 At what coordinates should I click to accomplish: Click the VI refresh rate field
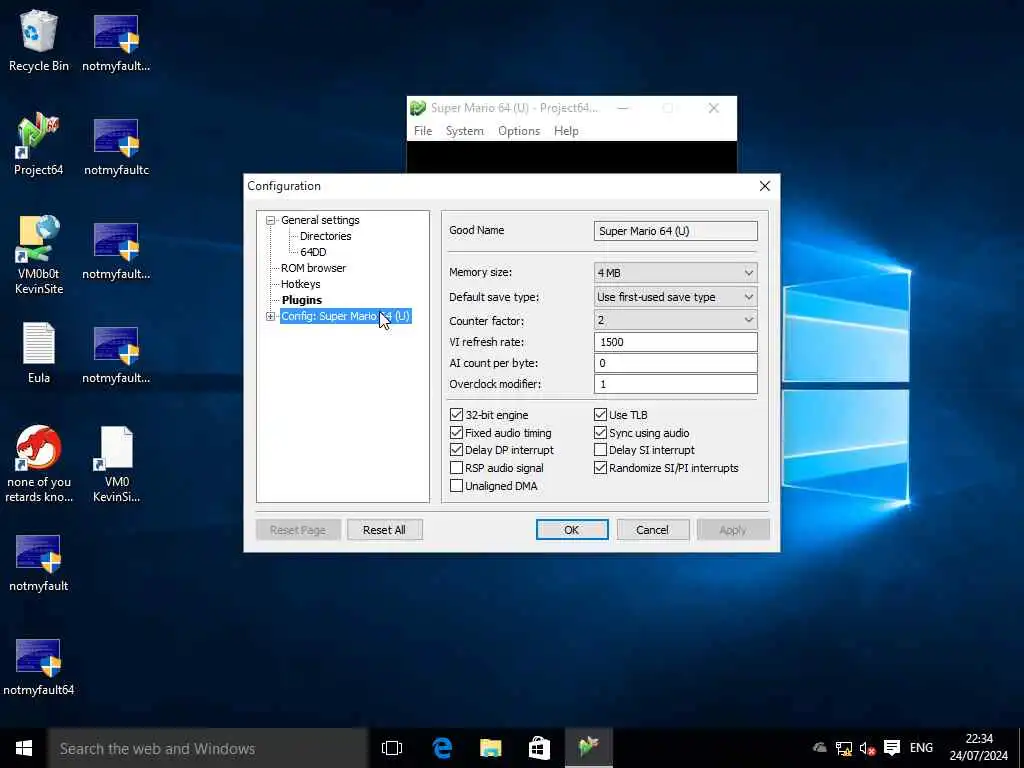[675, 342]
